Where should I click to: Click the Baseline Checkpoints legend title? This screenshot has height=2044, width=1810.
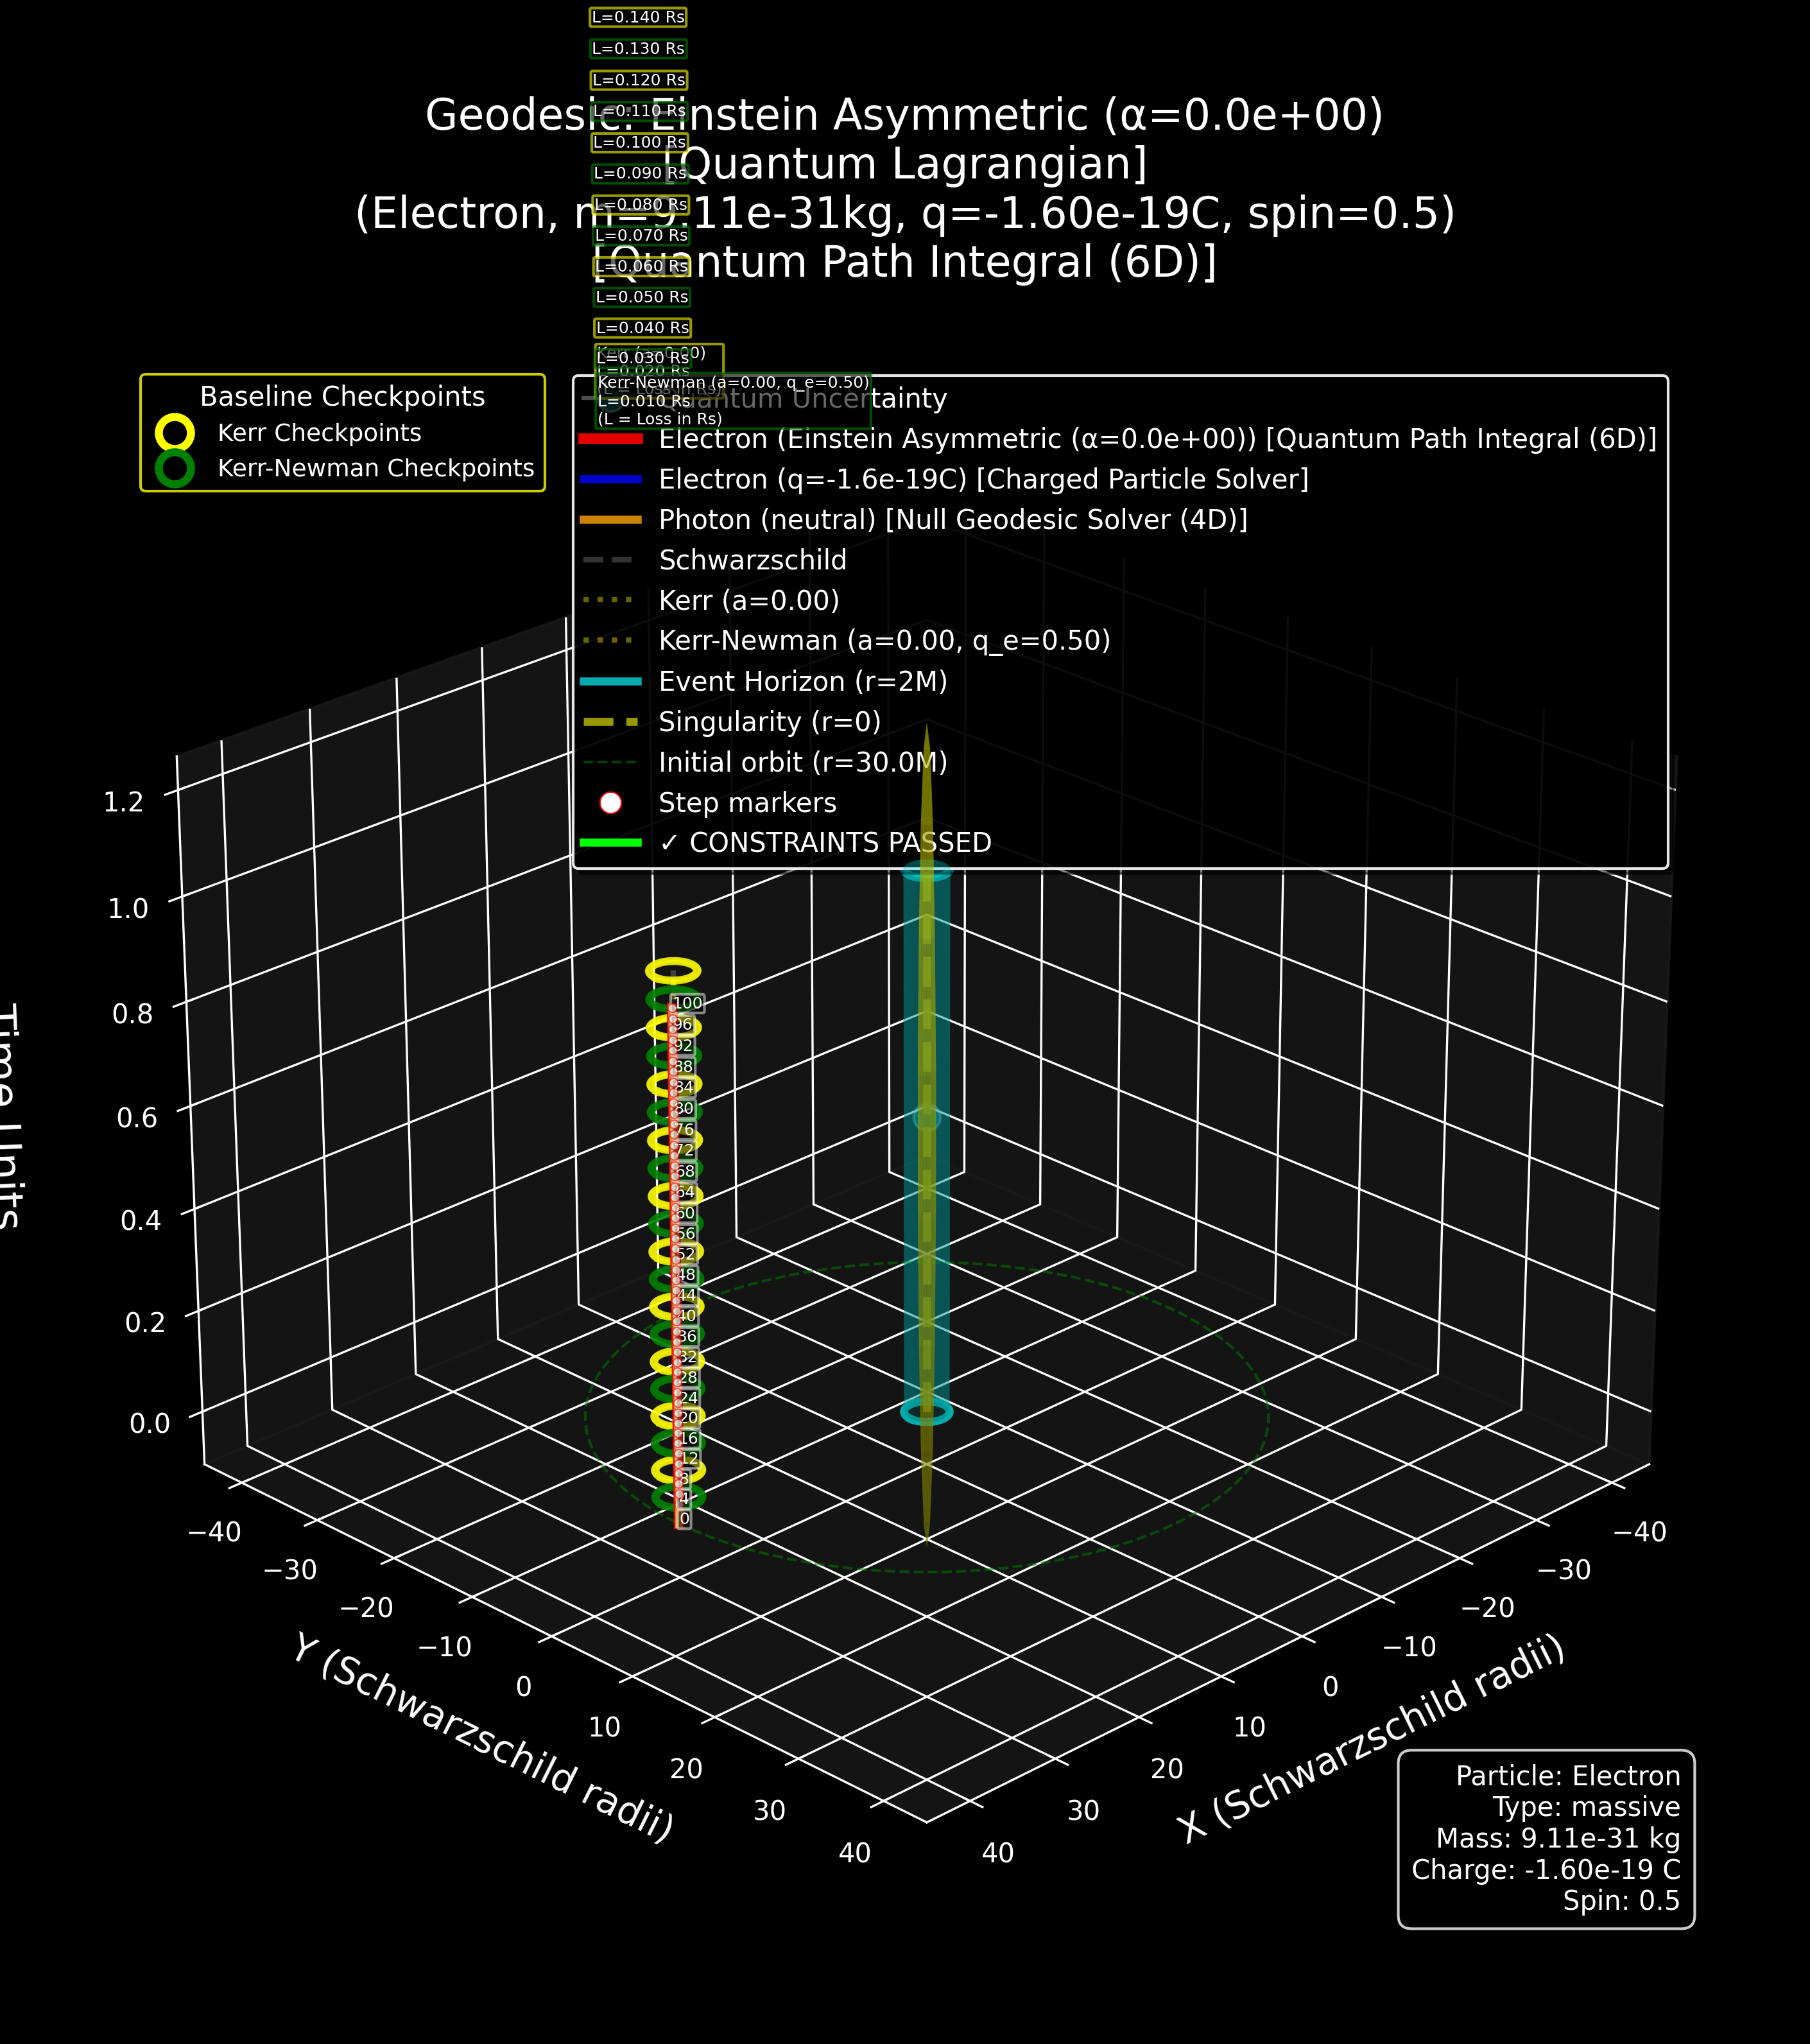342,397
